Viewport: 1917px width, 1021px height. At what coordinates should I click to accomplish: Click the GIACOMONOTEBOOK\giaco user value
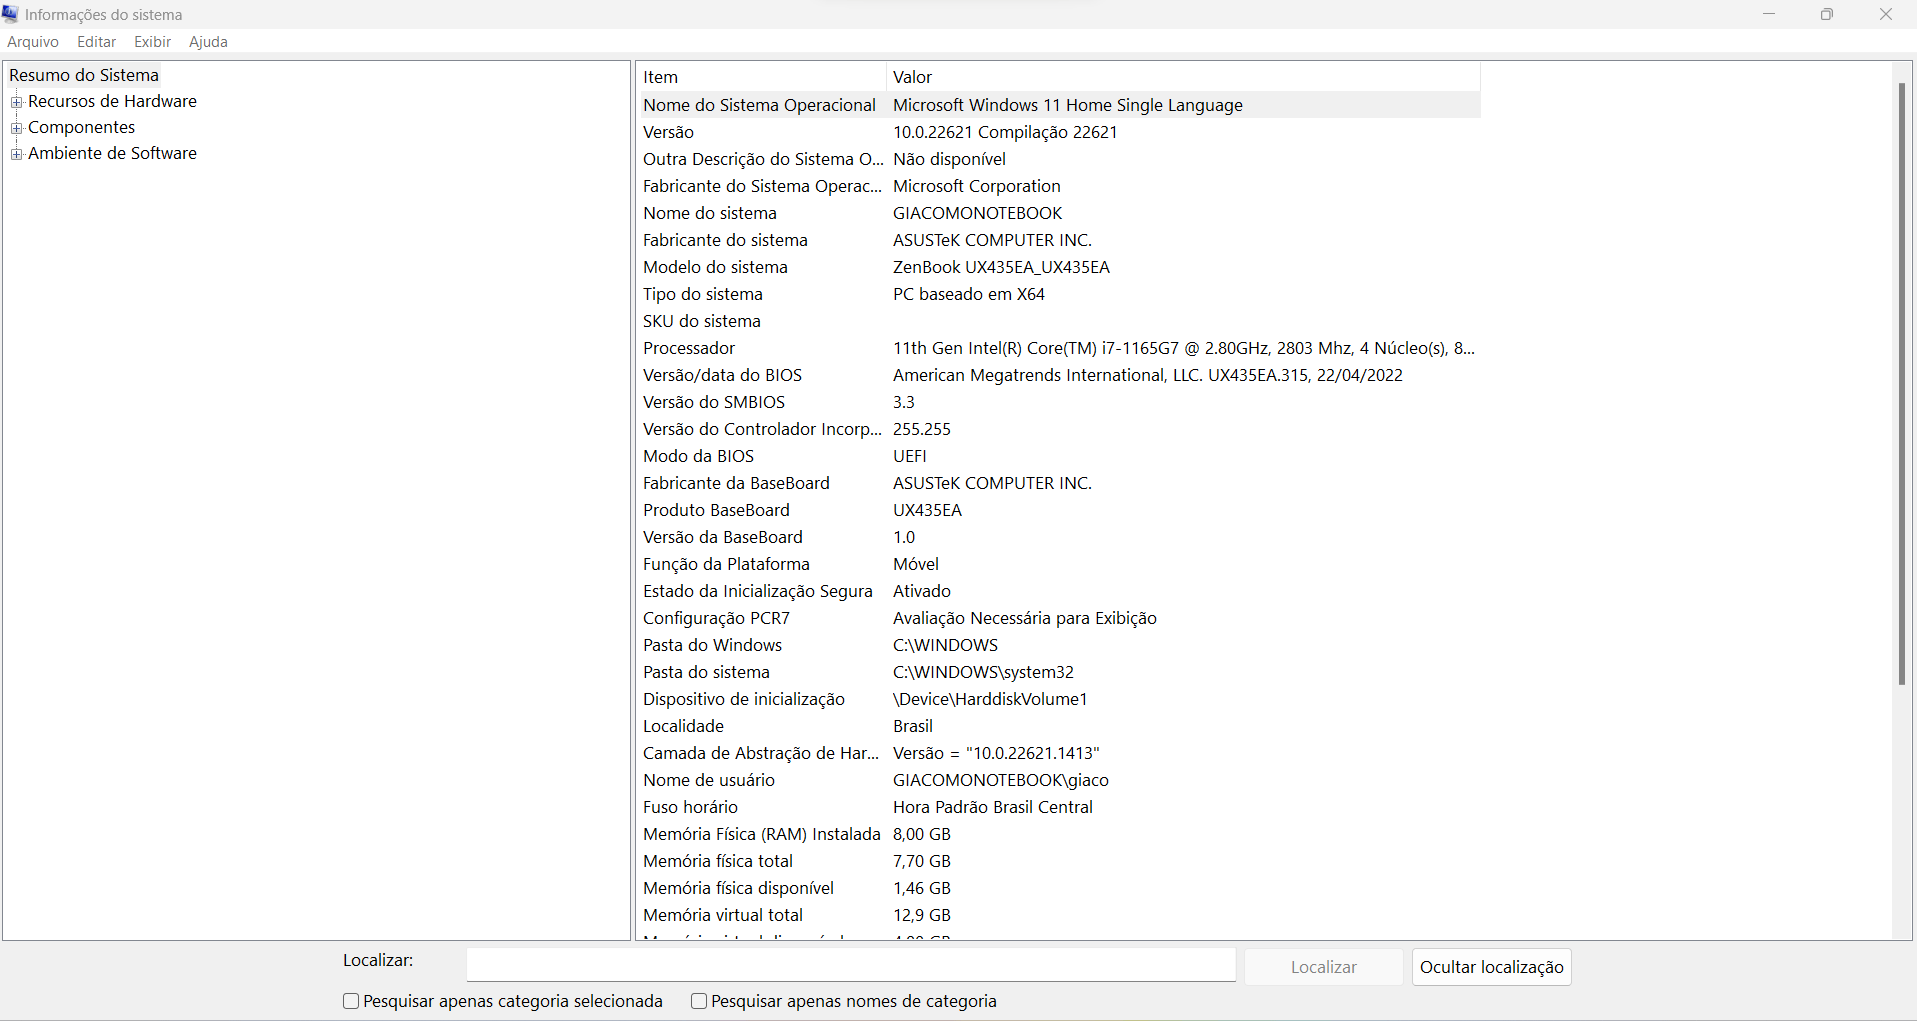tap(1001, 780)
